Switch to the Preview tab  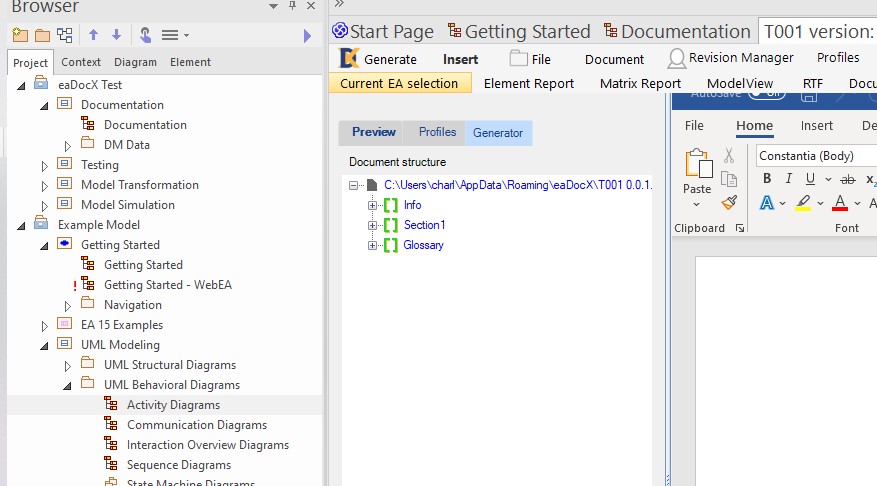pos(374,132)
